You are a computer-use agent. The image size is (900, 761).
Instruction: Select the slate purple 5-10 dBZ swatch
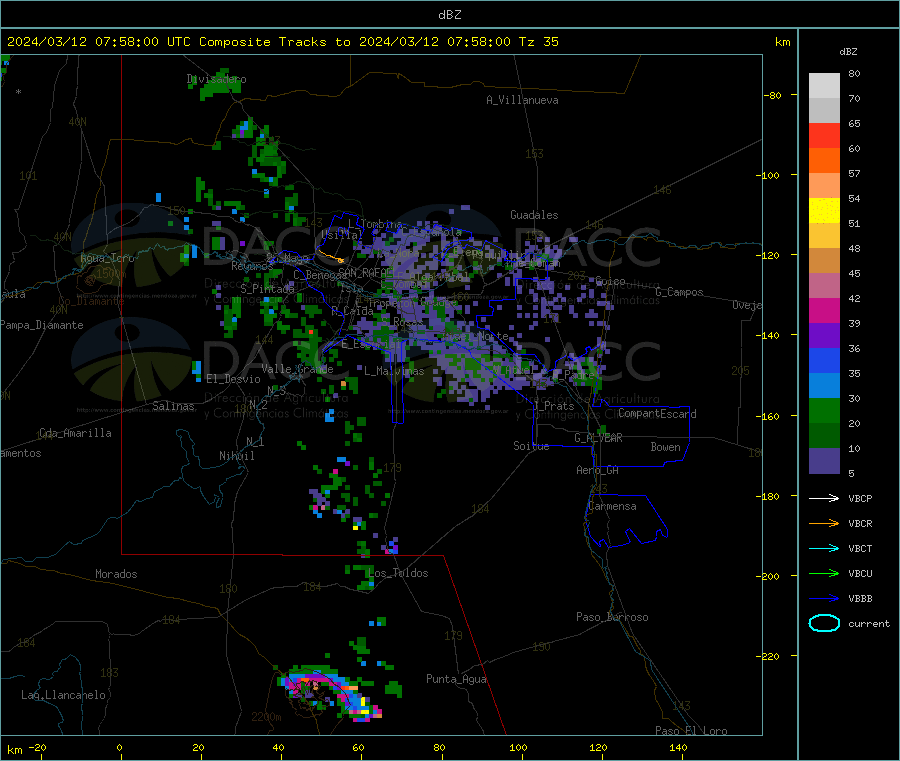tap(824, 460)
